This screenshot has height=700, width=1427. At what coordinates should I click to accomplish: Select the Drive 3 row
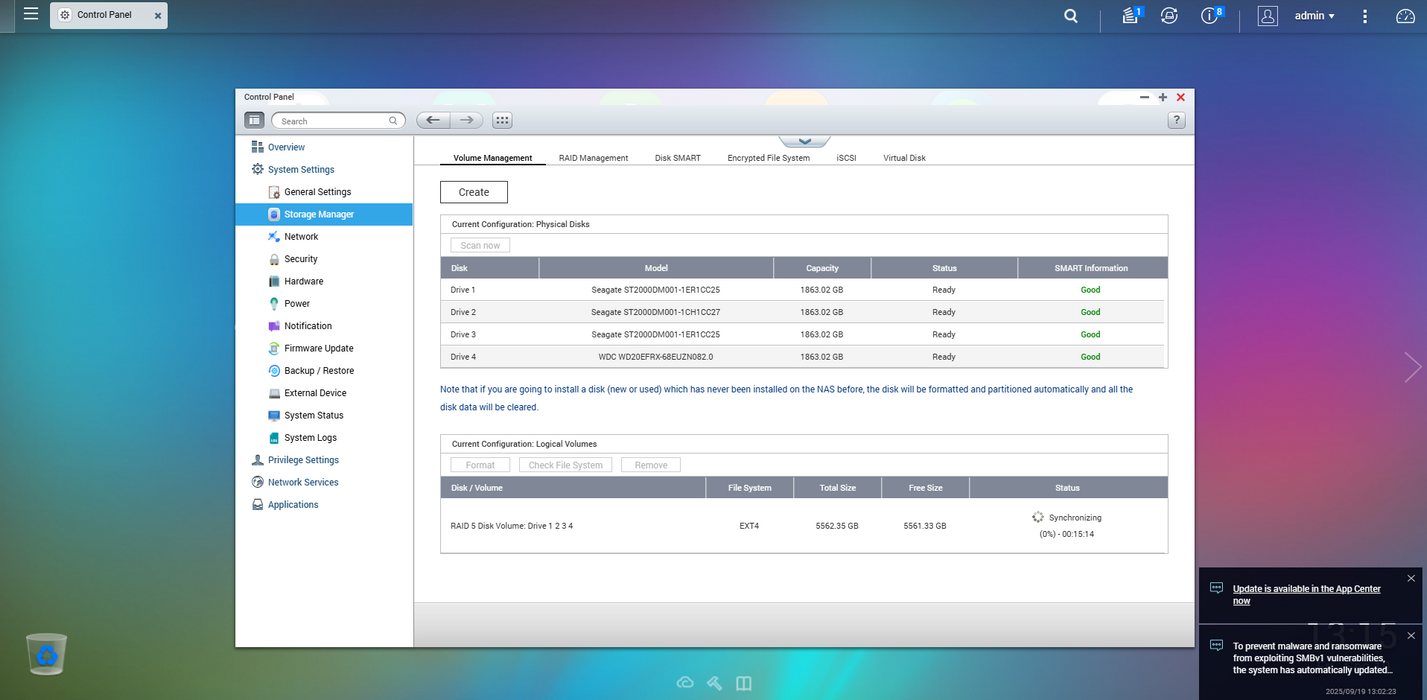[802, 334]
